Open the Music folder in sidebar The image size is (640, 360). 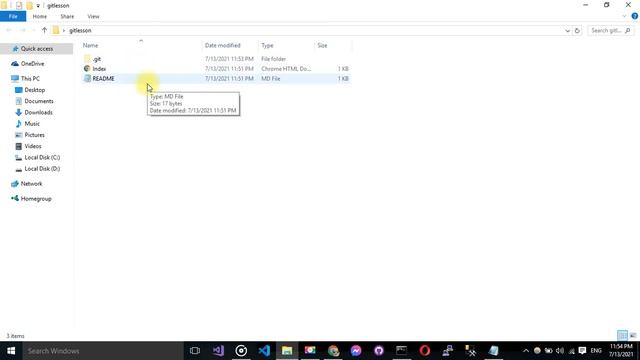[x=32, y=124]
